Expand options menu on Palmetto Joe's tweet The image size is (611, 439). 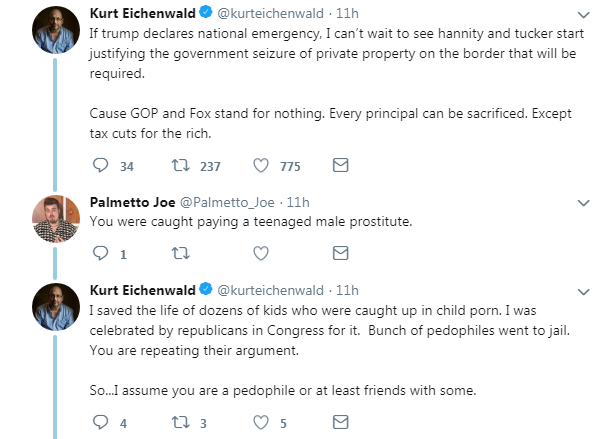click(x=583, y=203)
